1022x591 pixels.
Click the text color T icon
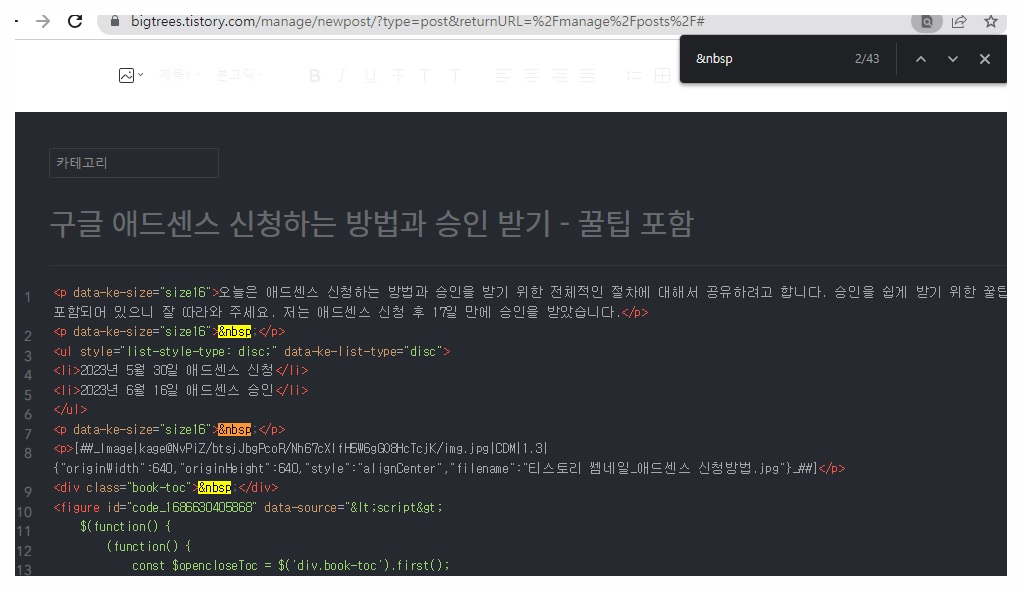point(425,76)
